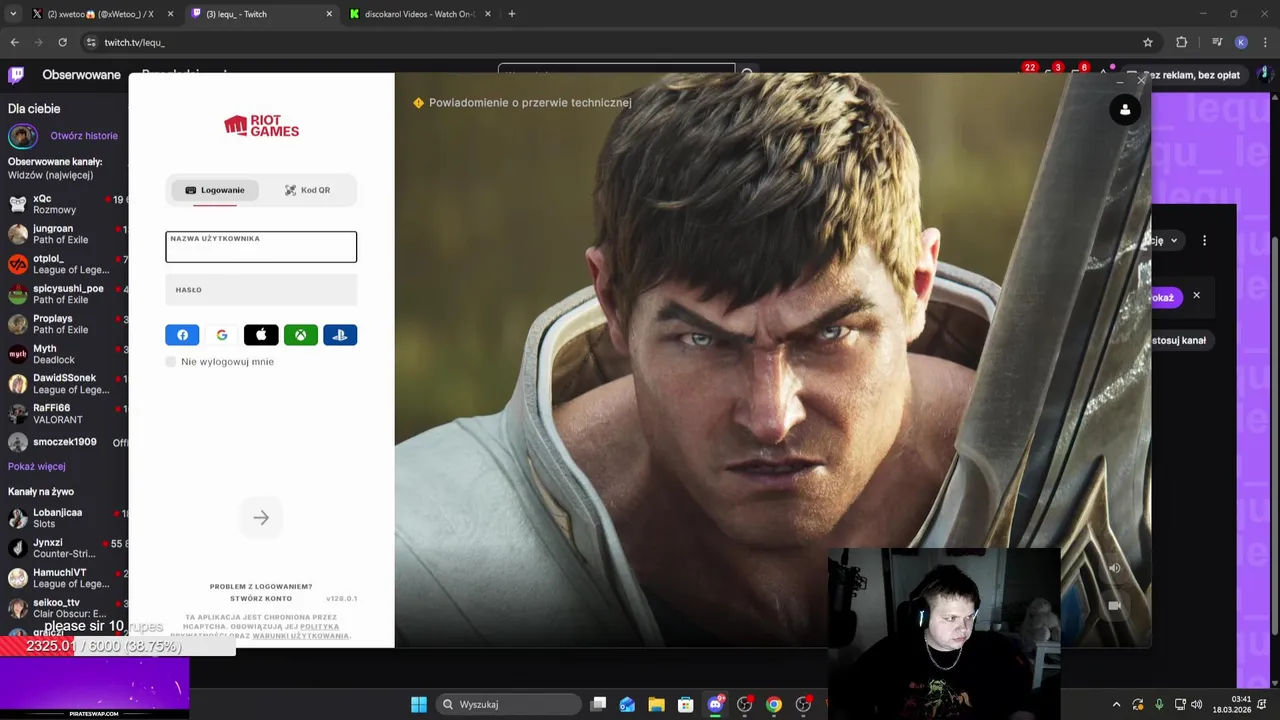Open Chrome three-dot menu
1280x720 pixels.
pos(1266,42)
